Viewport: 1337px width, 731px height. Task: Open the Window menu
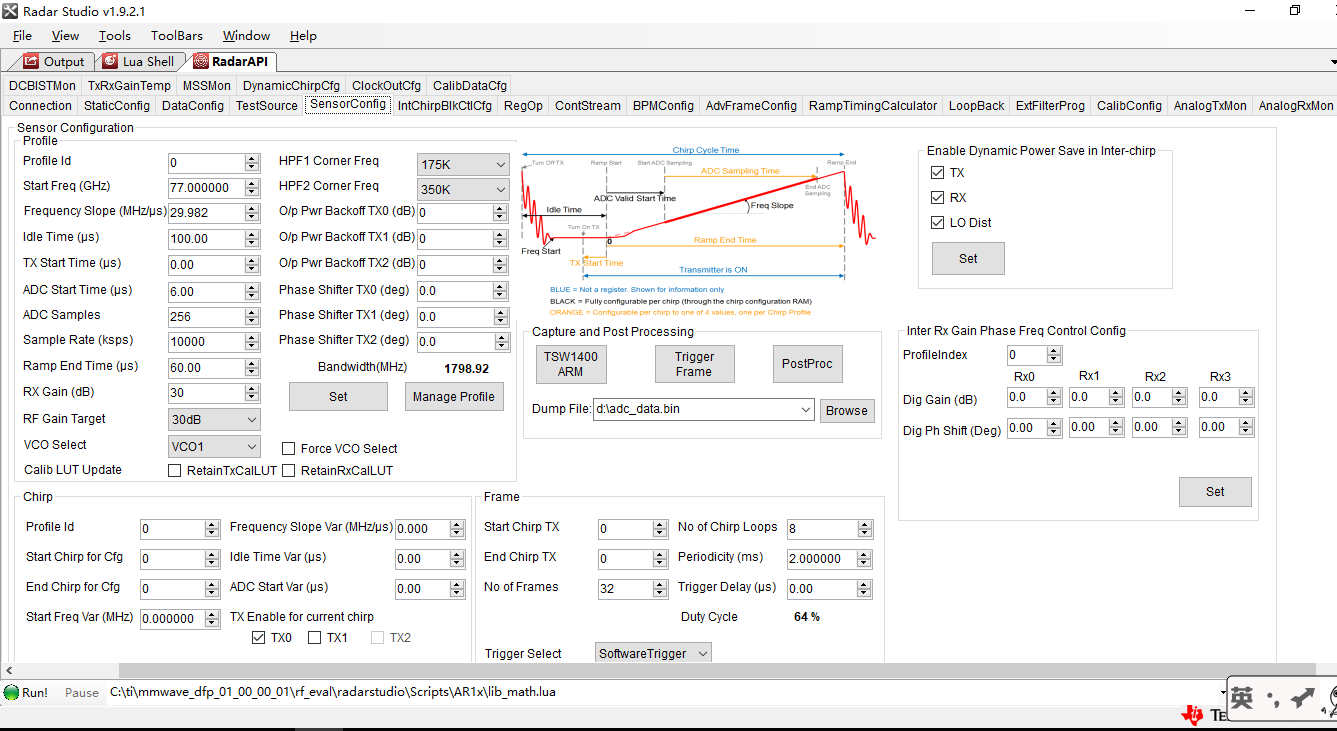pyautogui.click(x=246, y=35)
